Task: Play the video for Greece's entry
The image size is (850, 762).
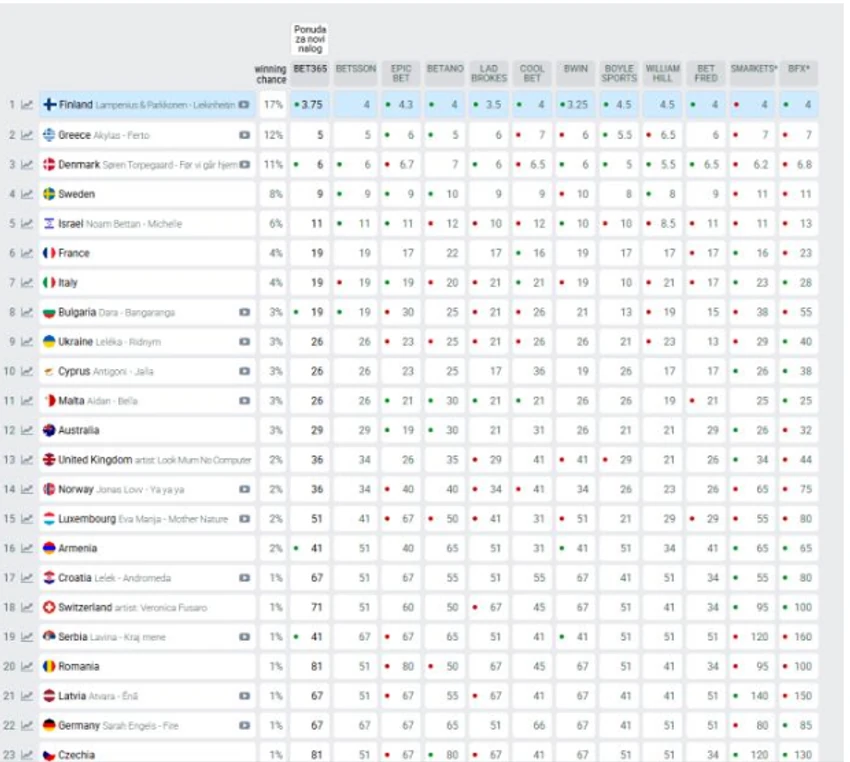Action: (x=244, y=135)
